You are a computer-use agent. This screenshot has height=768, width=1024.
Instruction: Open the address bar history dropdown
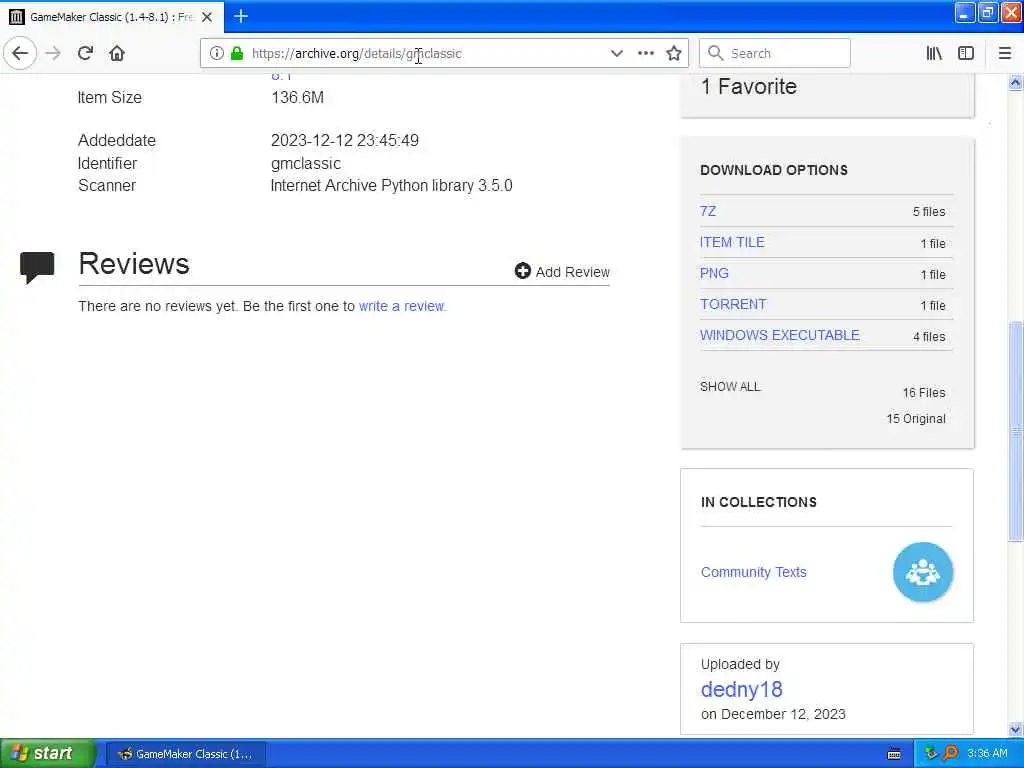616,53
